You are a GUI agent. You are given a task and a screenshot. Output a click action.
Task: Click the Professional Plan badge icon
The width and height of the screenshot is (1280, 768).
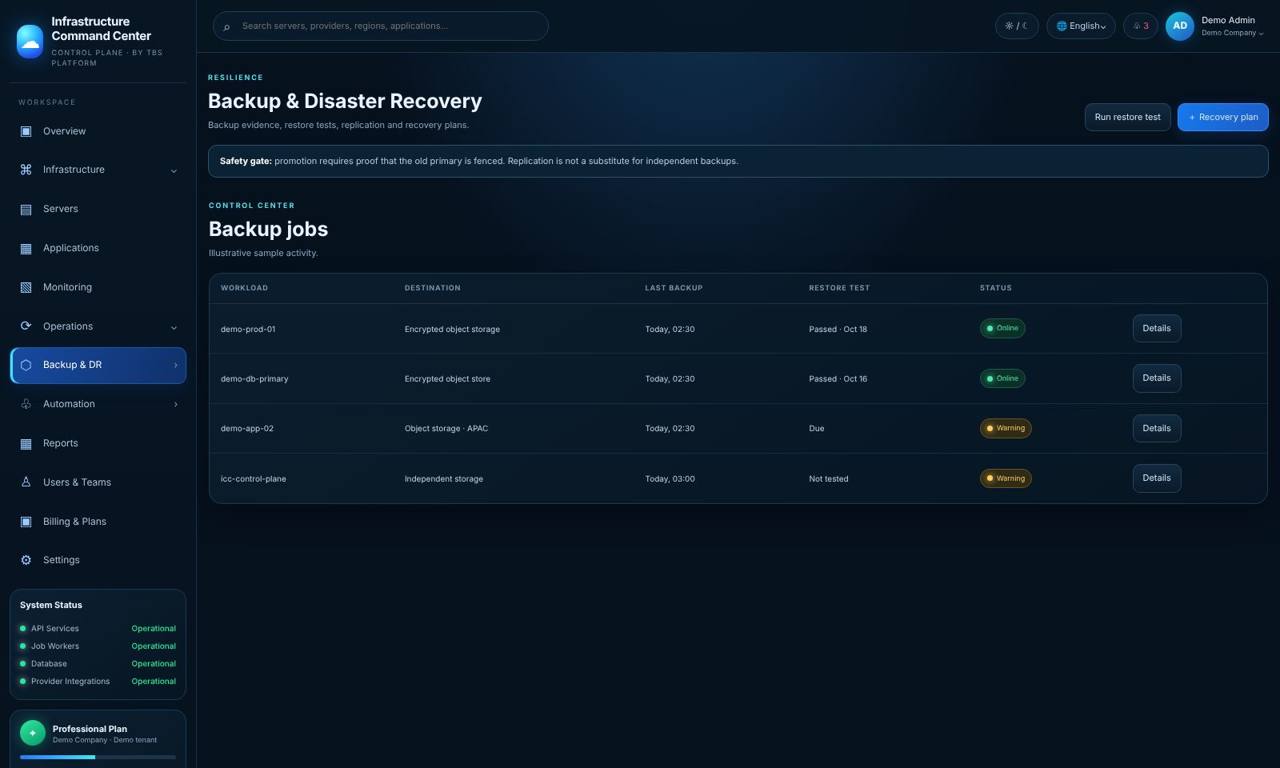33,733
